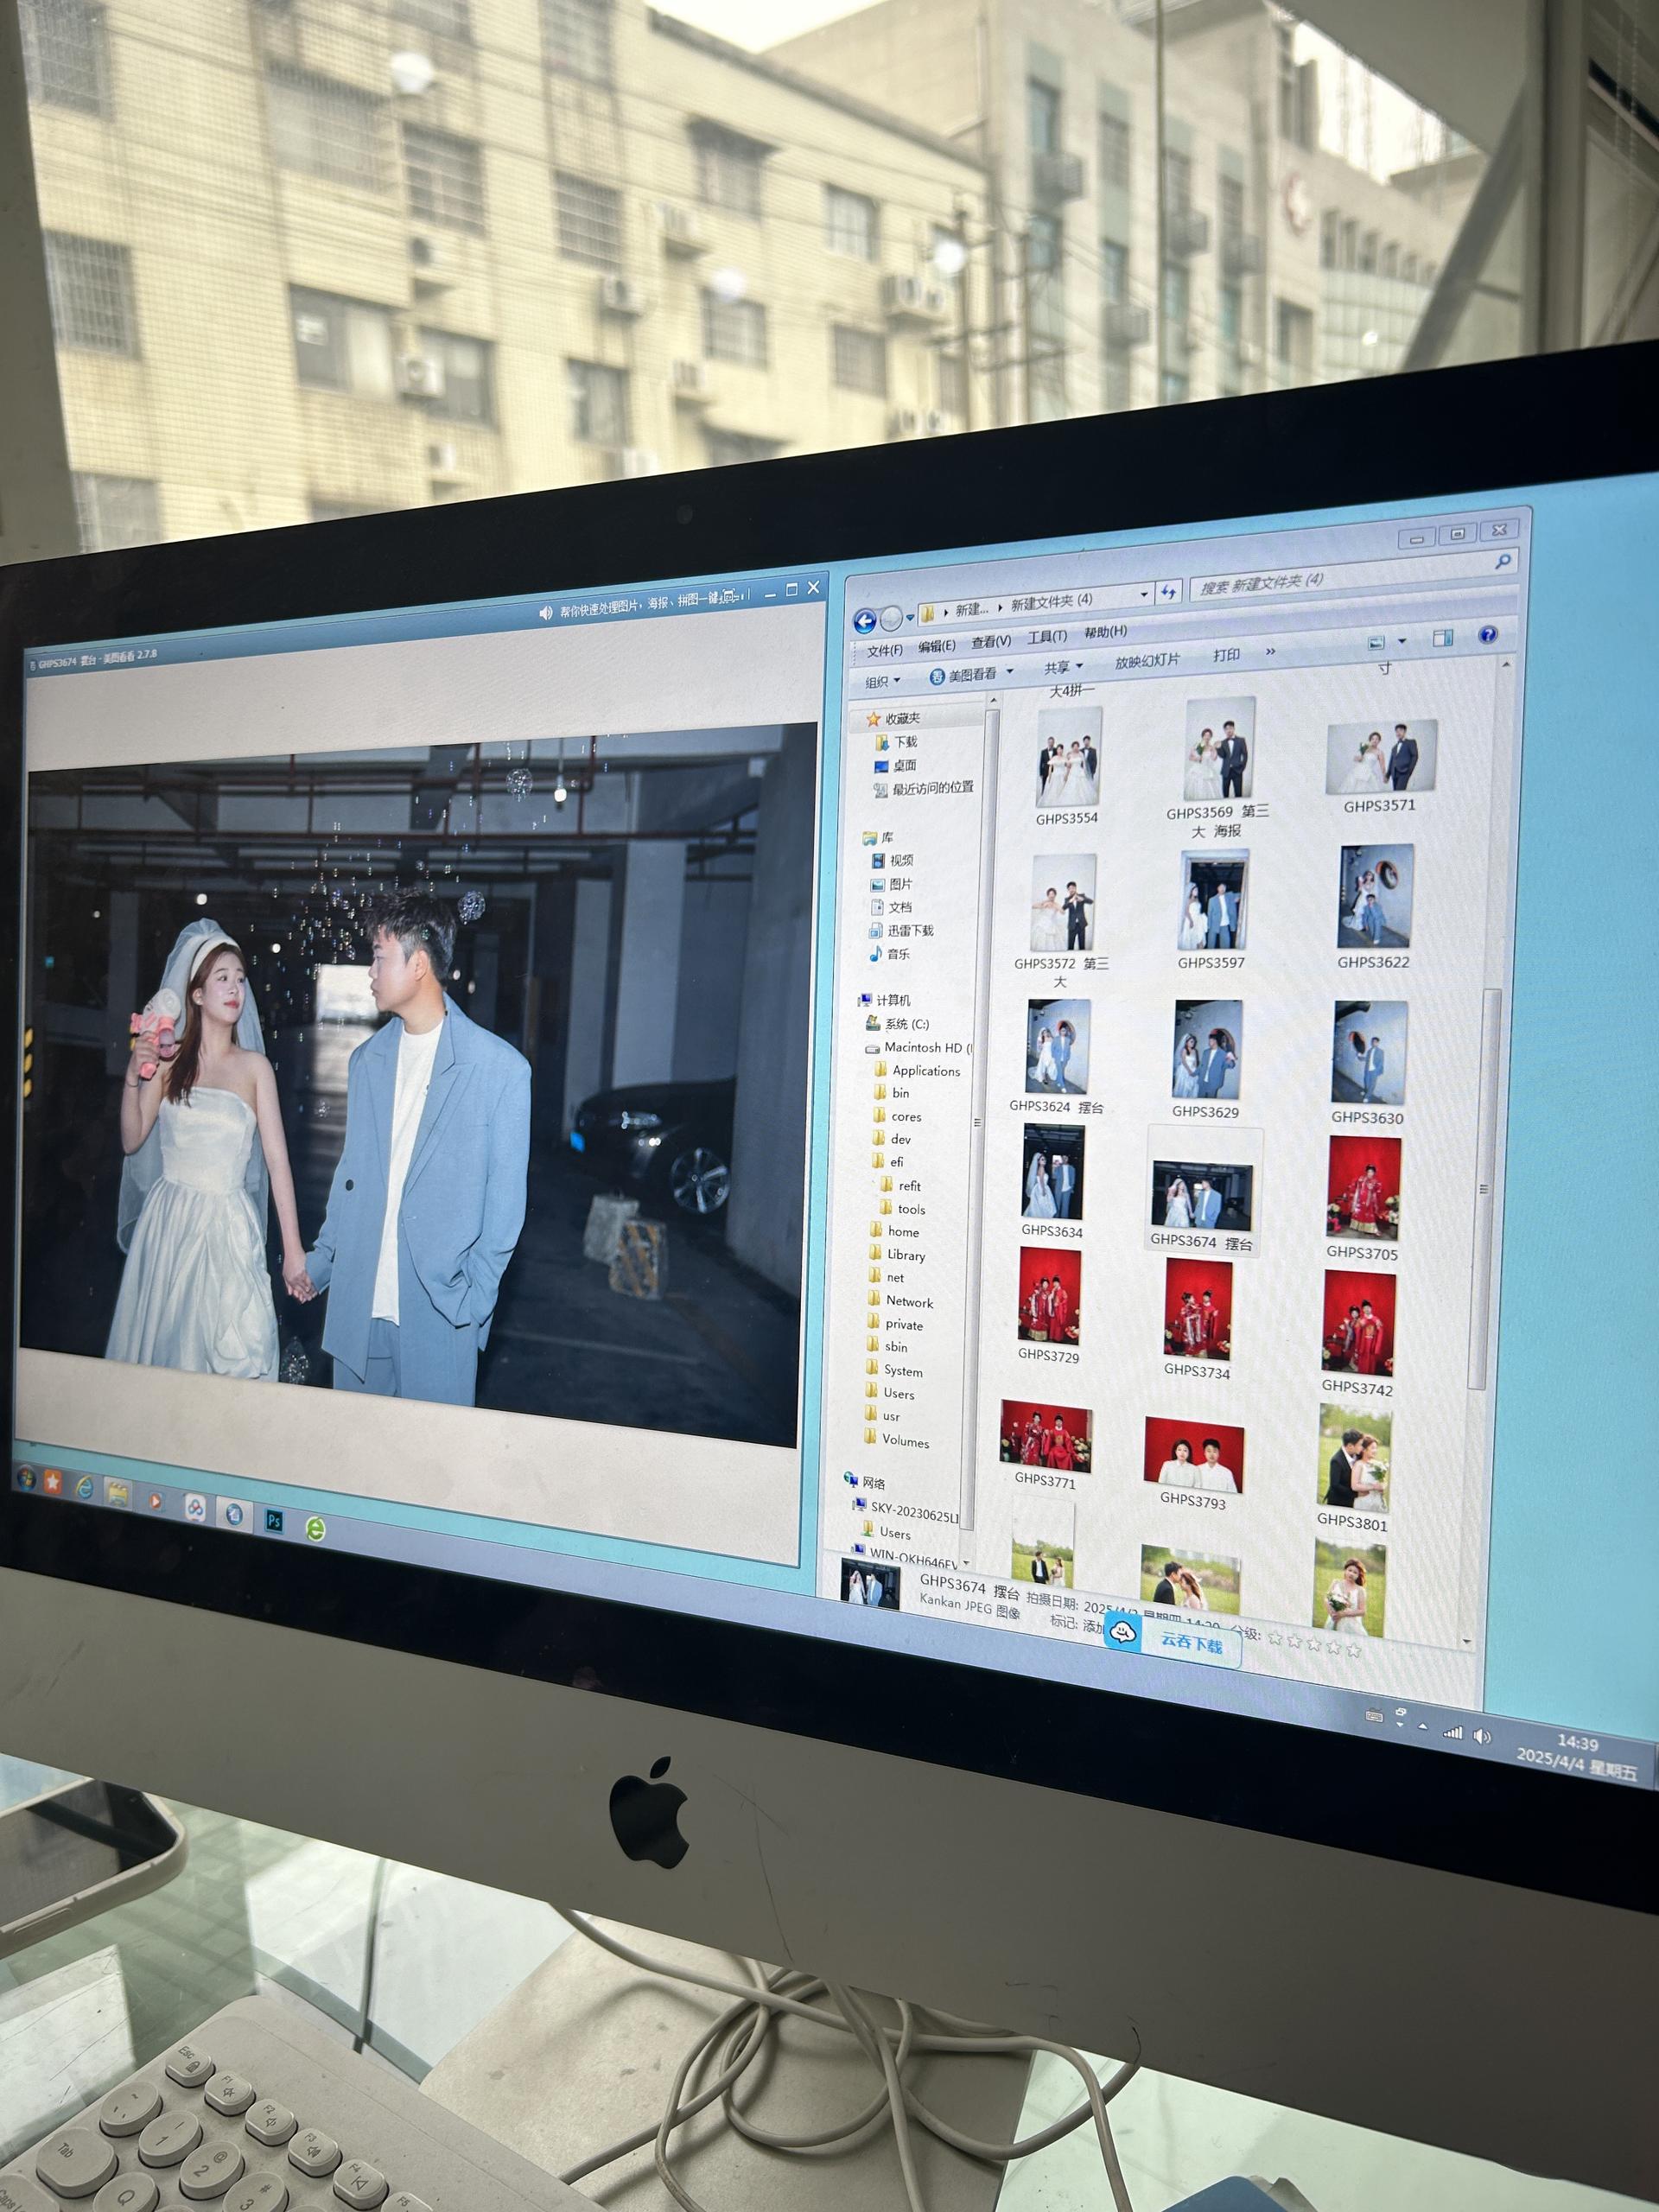Select the GHPS3705 red thumbnail
Screen dimensions: 1659x2212
(1363, 1197)
